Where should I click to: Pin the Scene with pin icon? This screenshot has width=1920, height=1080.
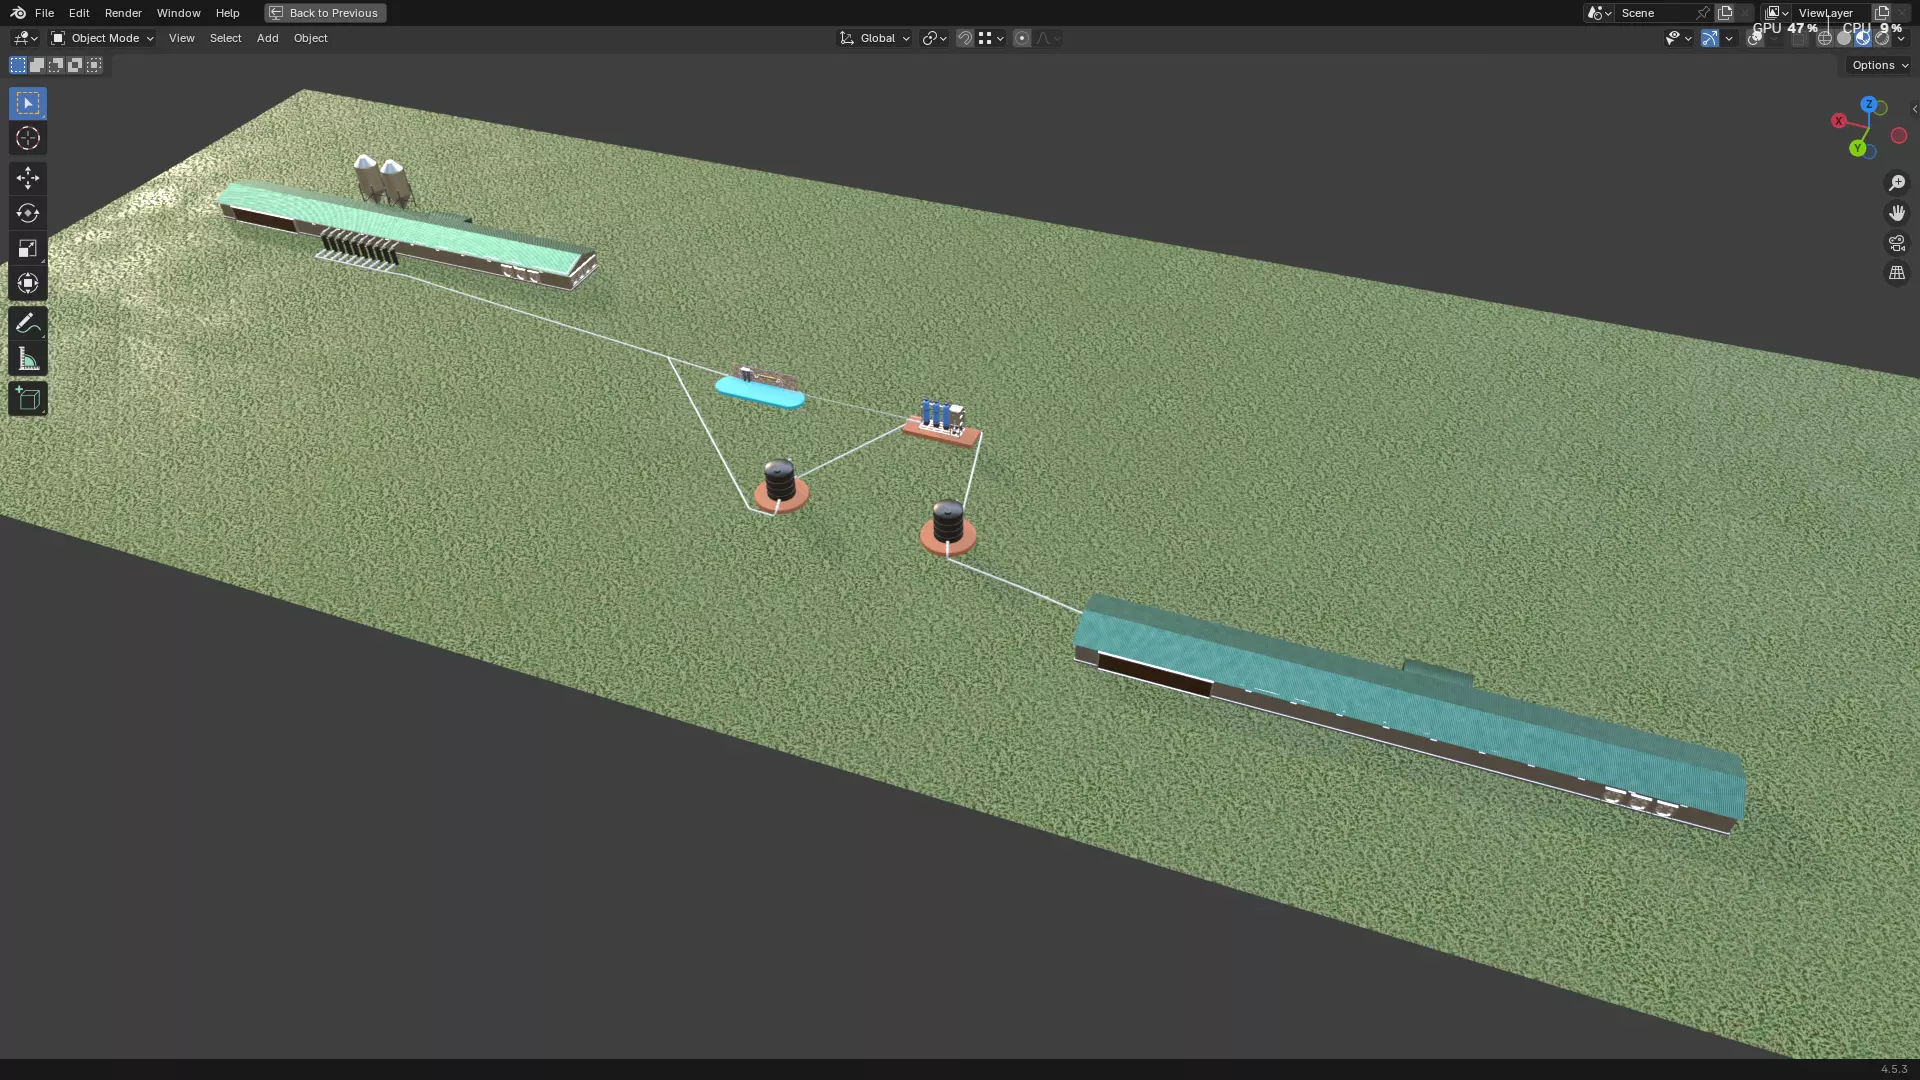tap(1702, 13)
